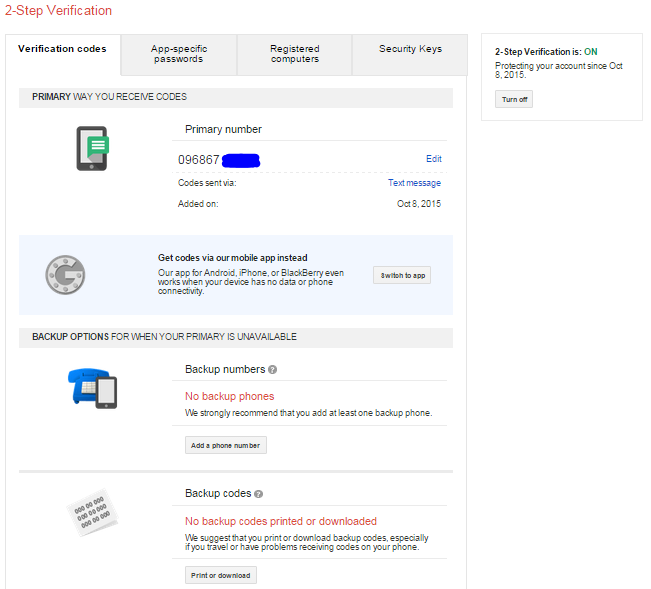Click help icon next to Backup numbers
The width and height of the screenshot is (651, 589).
273,370
